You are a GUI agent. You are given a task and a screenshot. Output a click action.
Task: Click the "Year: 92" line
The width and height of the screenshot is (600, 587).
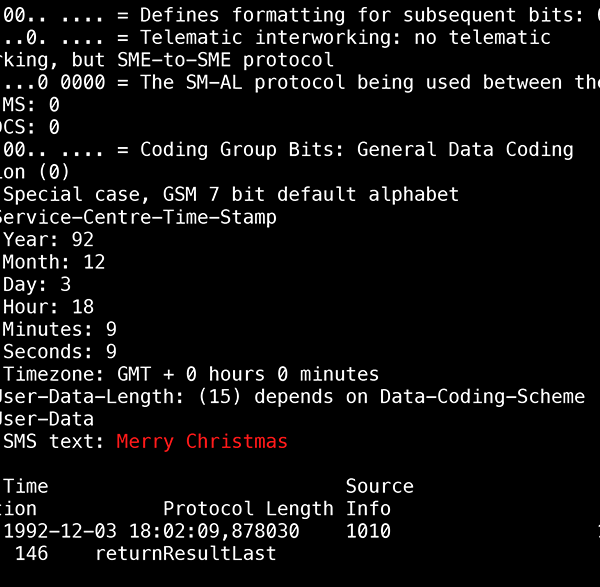click(x=48, y=239)
